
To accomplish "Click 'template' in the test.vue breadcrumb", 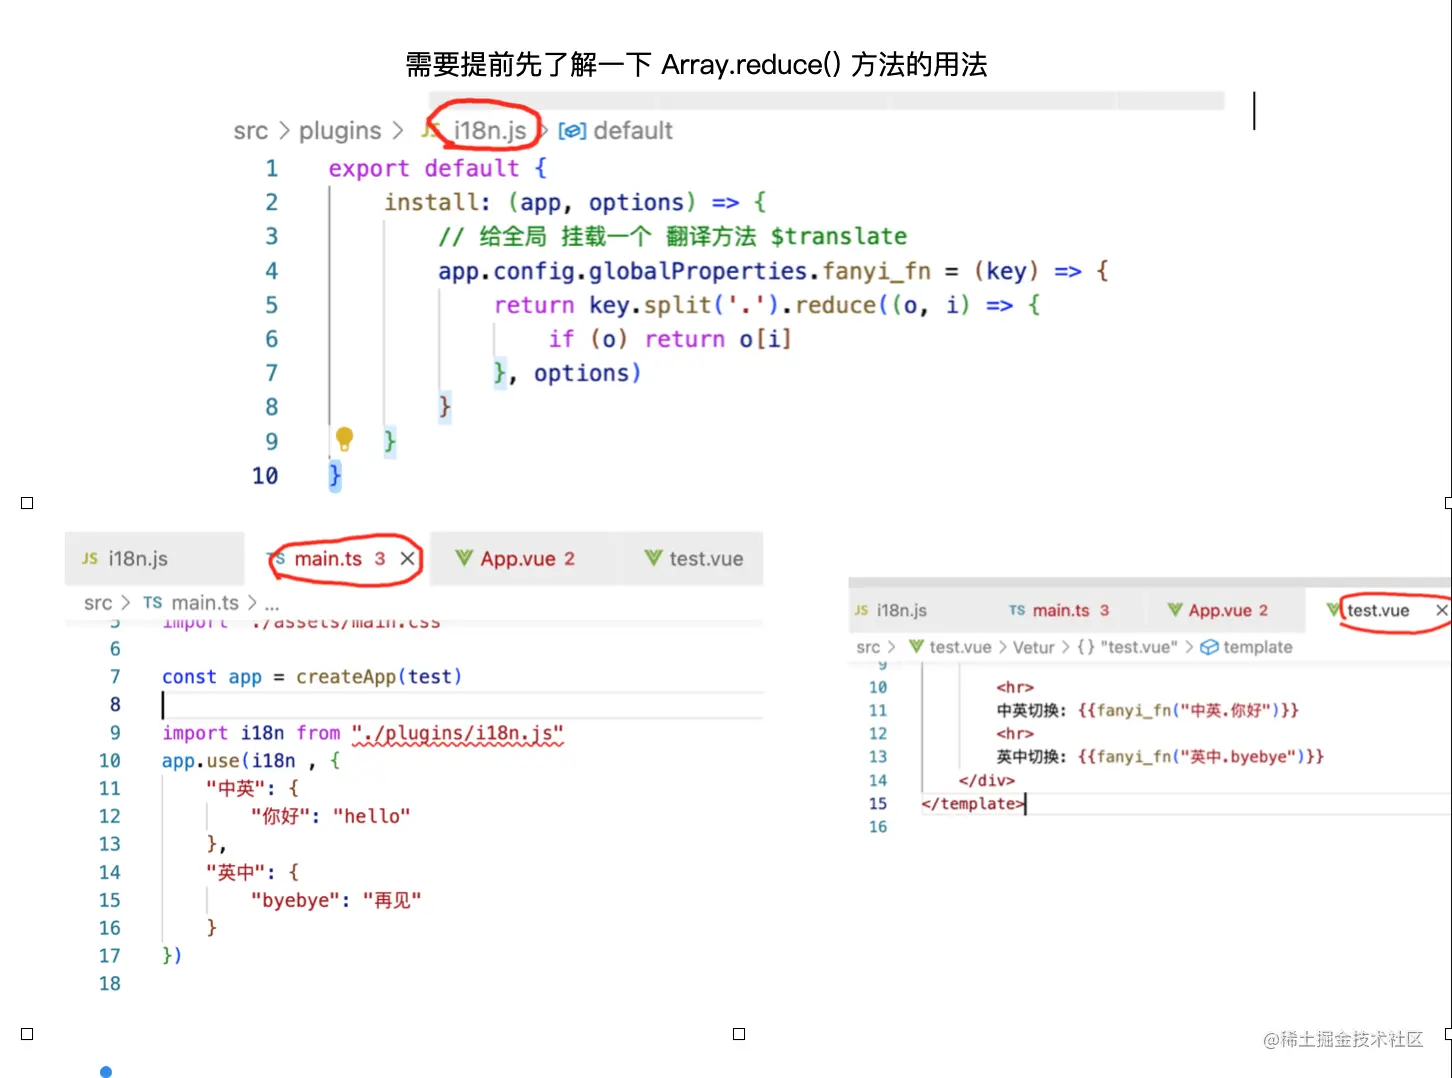I will (x=1258, y=647).
